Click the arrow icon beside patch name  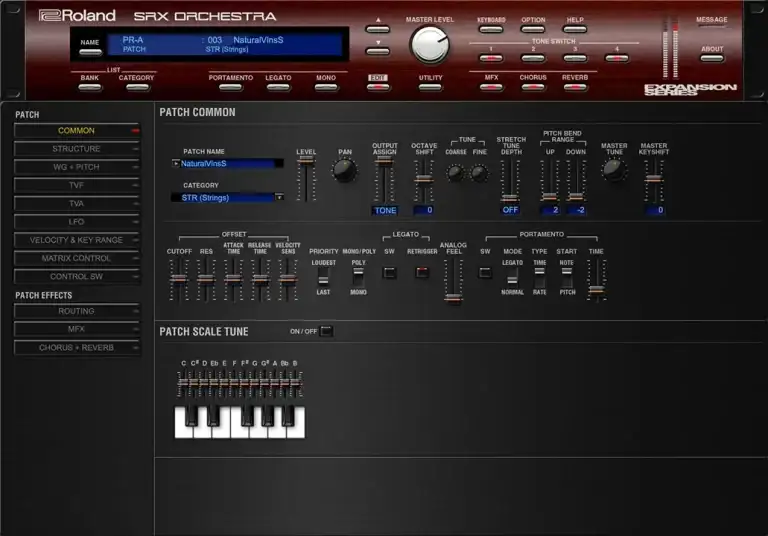point(175,163)
